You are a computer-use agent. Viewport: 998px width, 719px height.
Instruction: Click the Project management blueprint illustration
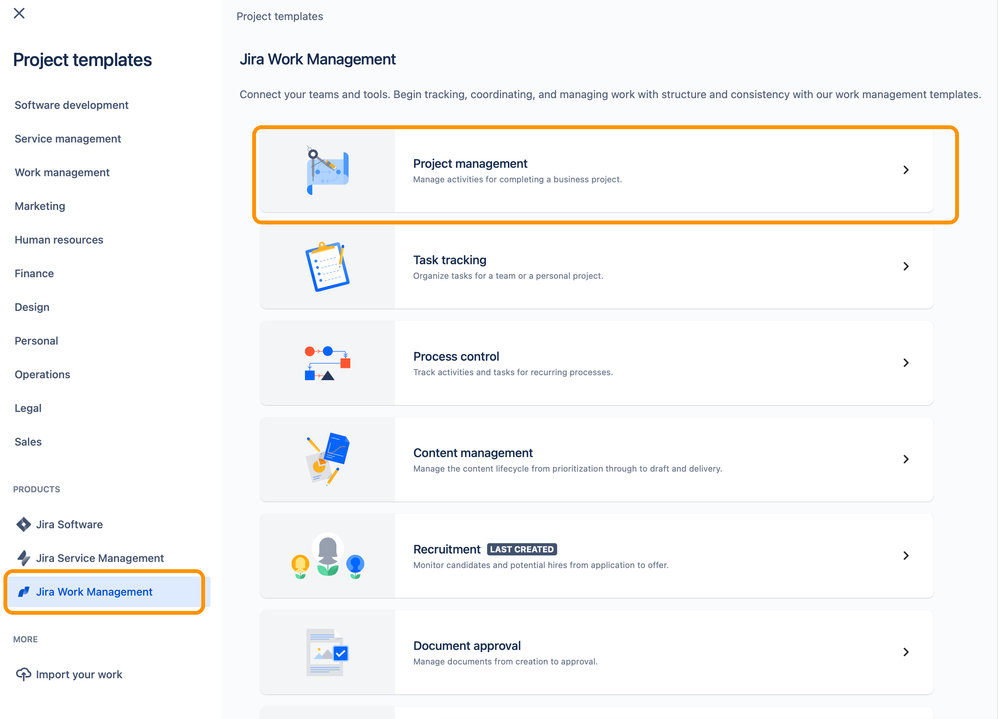(x=327, y=171)
